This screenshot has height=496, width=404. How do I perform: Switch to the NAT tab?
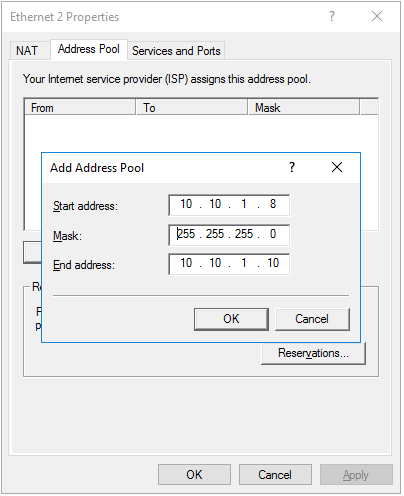coord(27,51)
